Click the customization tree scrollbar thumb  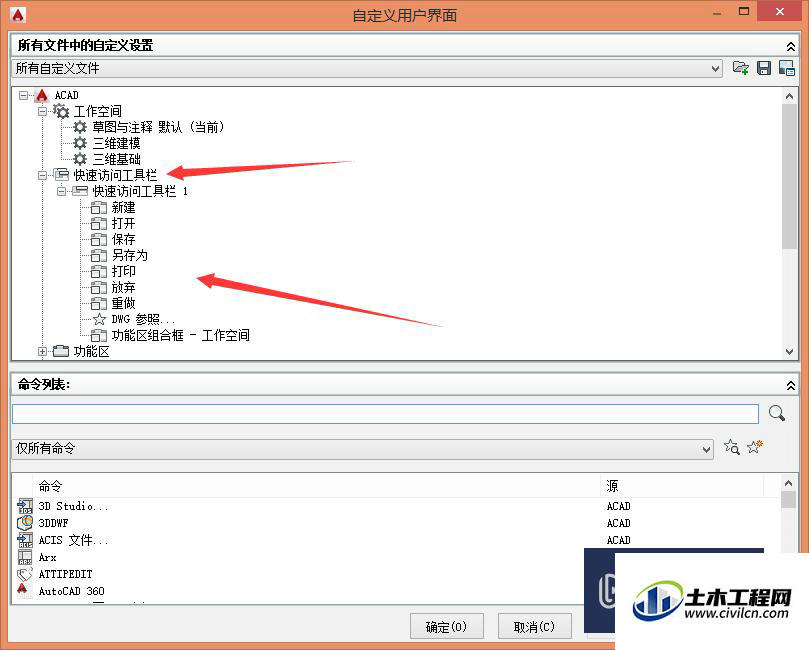(789, 176)
